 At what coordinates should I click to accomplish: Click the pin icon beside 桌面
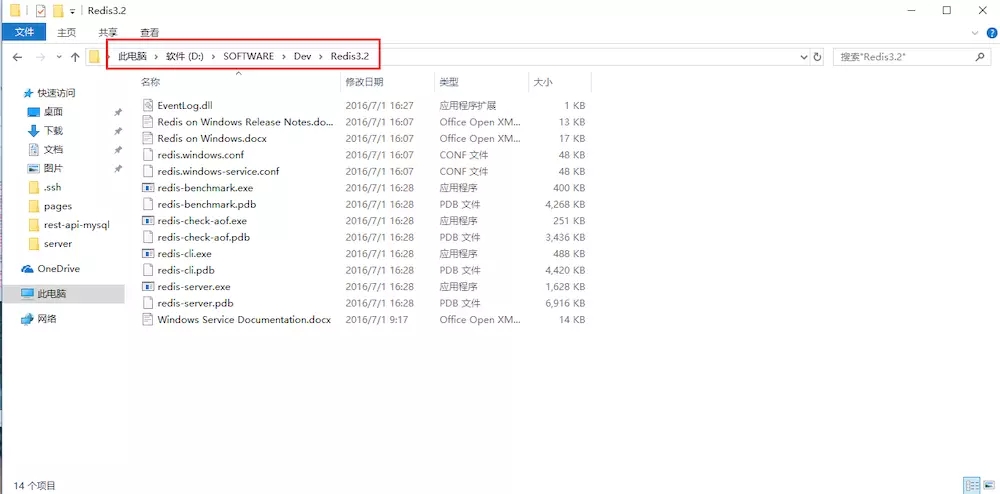pyautogui.click(x=117, y=112)
